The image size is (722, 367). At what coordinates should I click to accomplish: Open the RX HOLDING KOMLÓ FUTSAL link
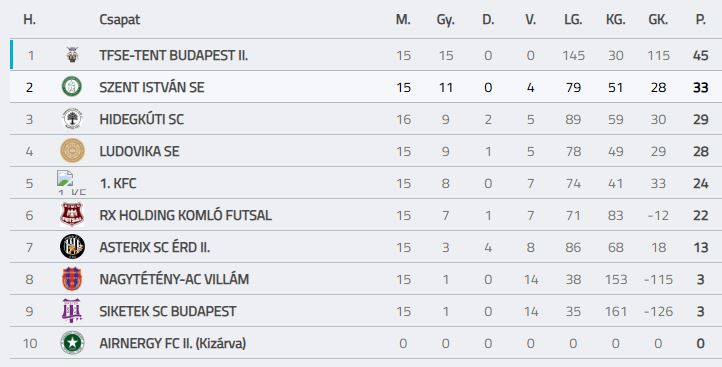coord(186,216)
